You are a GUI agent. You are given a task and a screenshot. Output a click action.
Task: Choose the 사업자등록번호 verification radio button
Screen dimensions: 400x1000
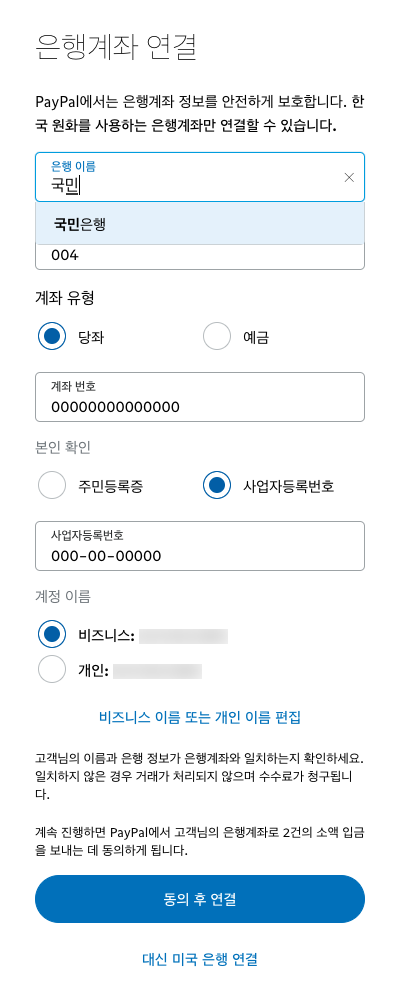point(217,485)
